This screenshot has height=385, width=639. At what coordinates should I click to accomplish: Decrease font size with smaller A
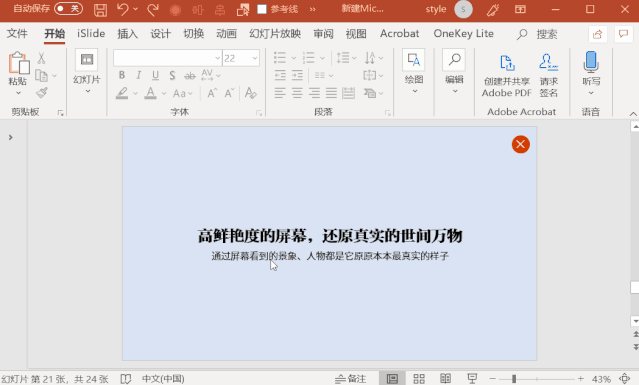click(x=229, y=93)
